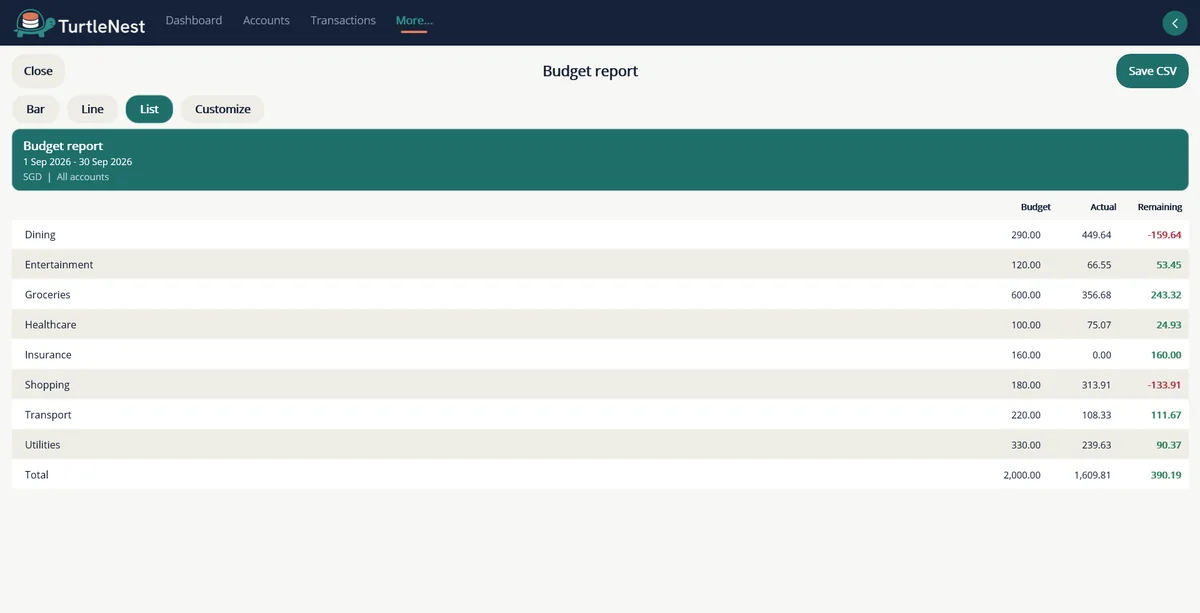Screen dimensions: 1200x613
Task: Click Transport remaining value 111.67
Action: click(x=1166, y=415)
